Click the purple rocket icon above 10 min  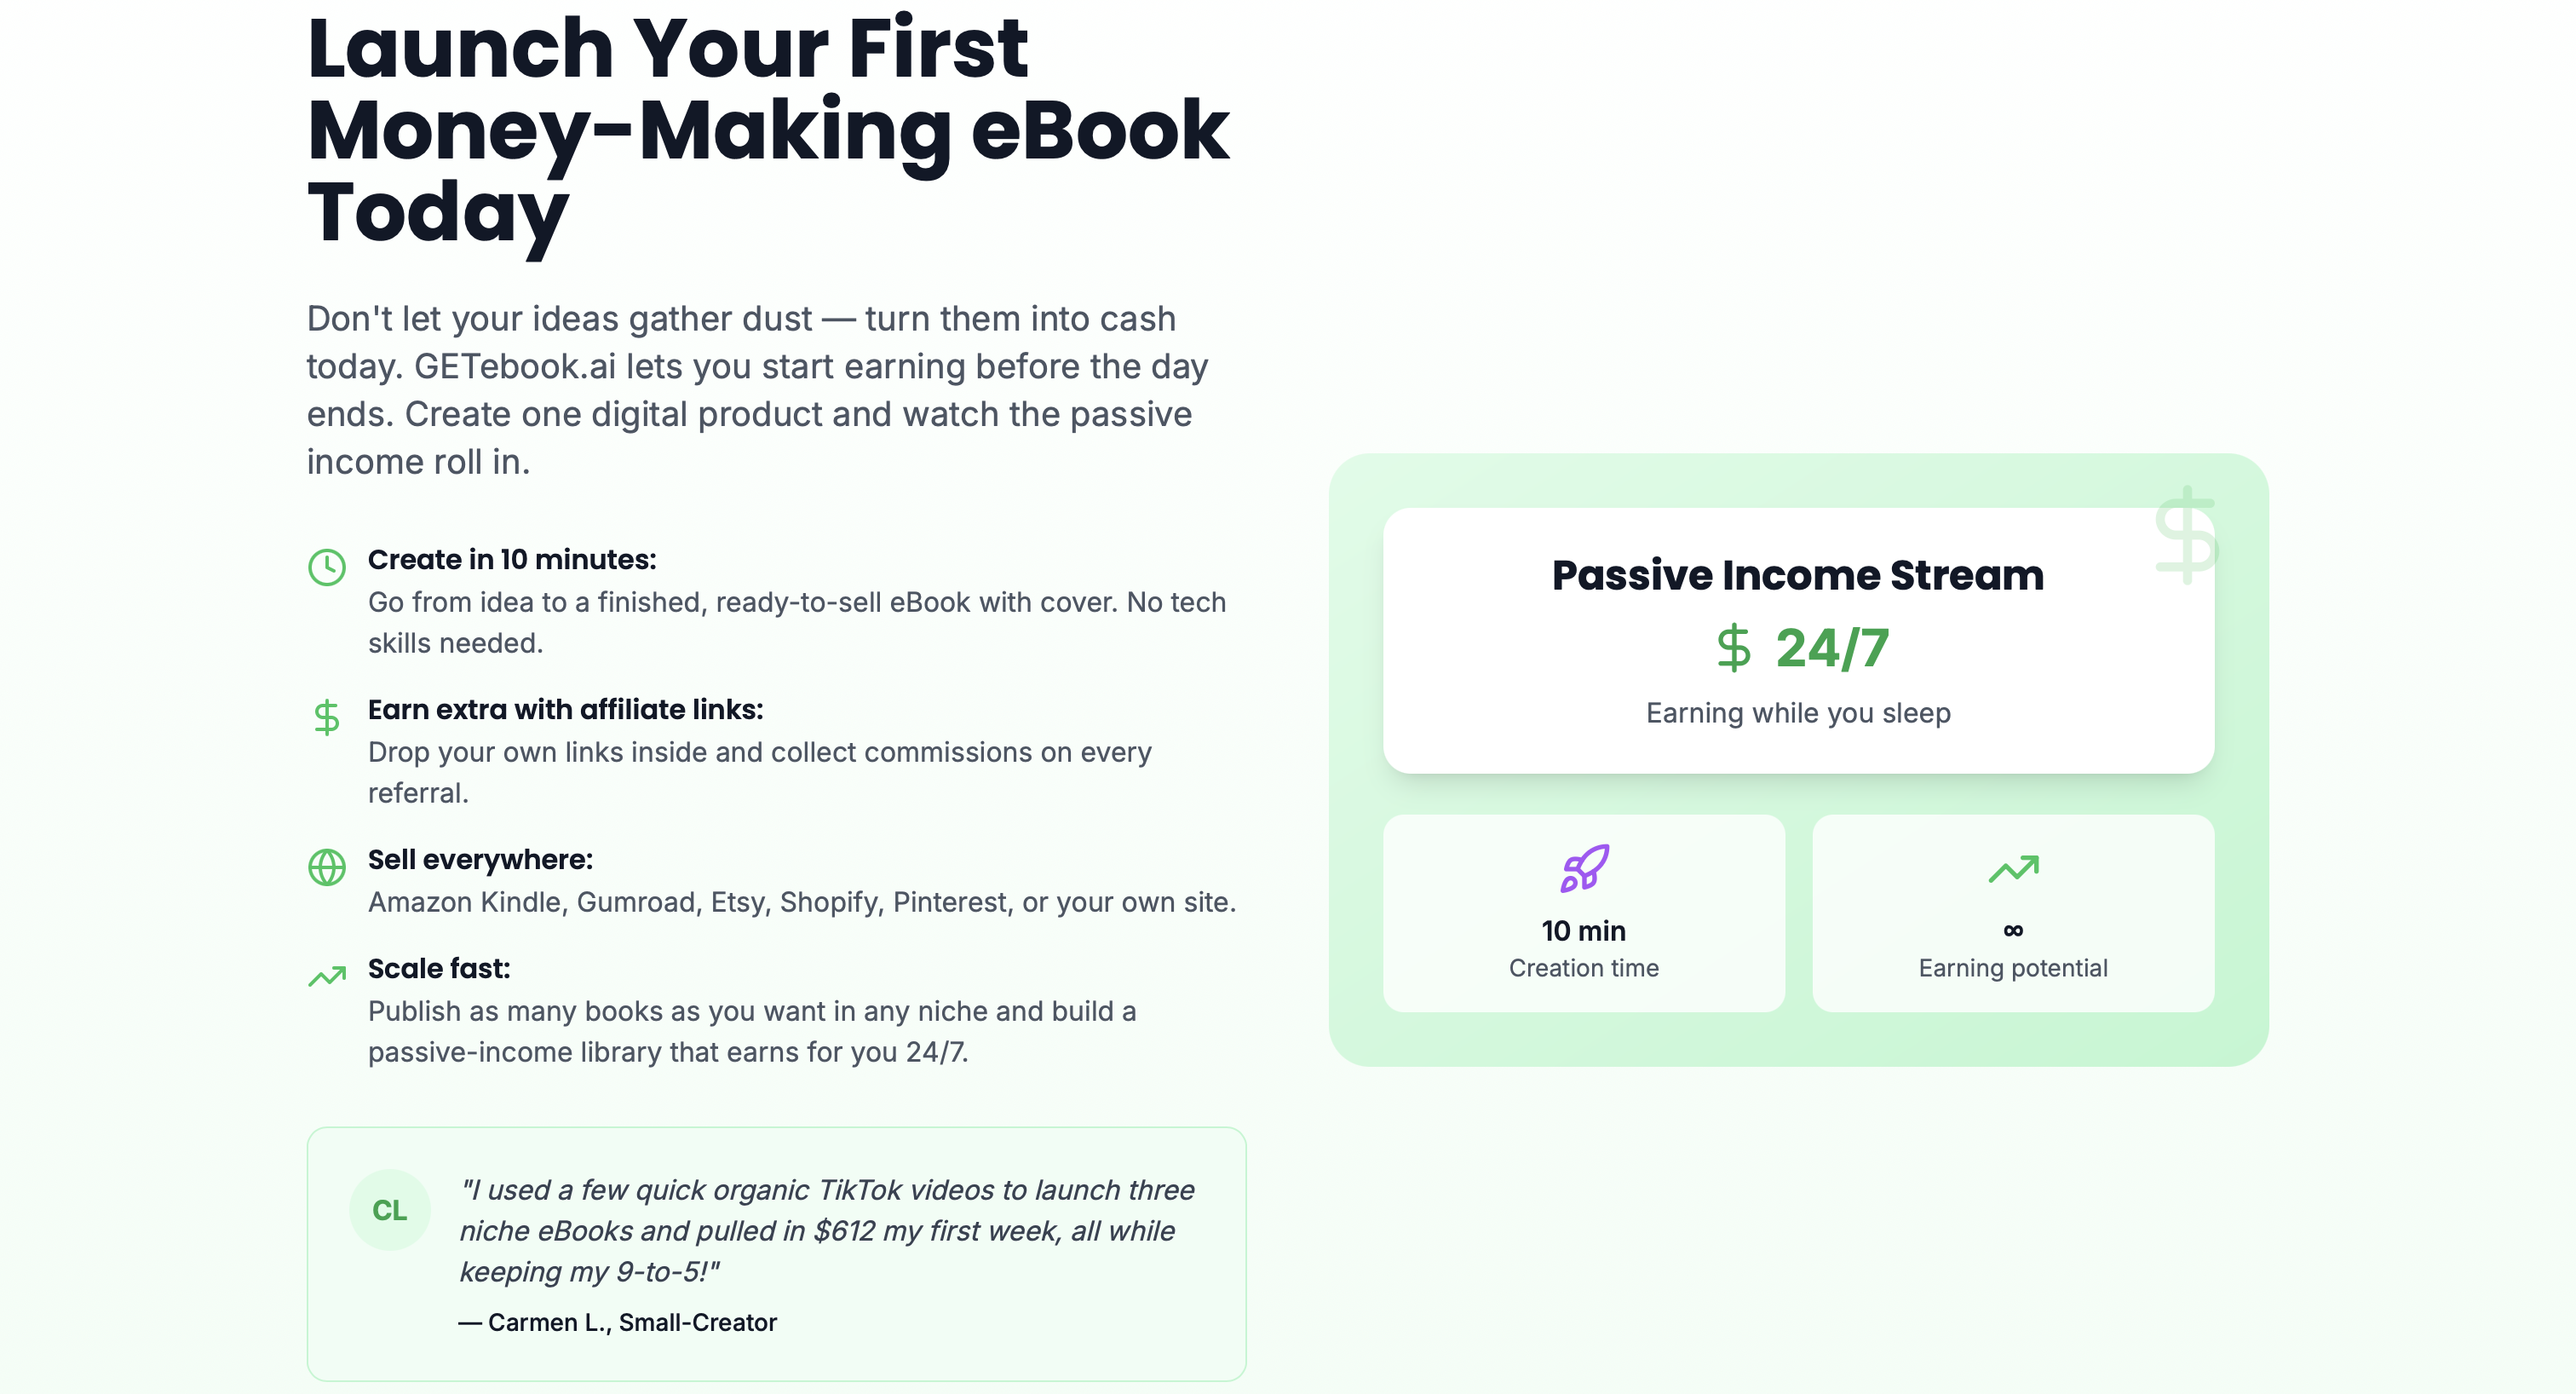point(1584,868)
